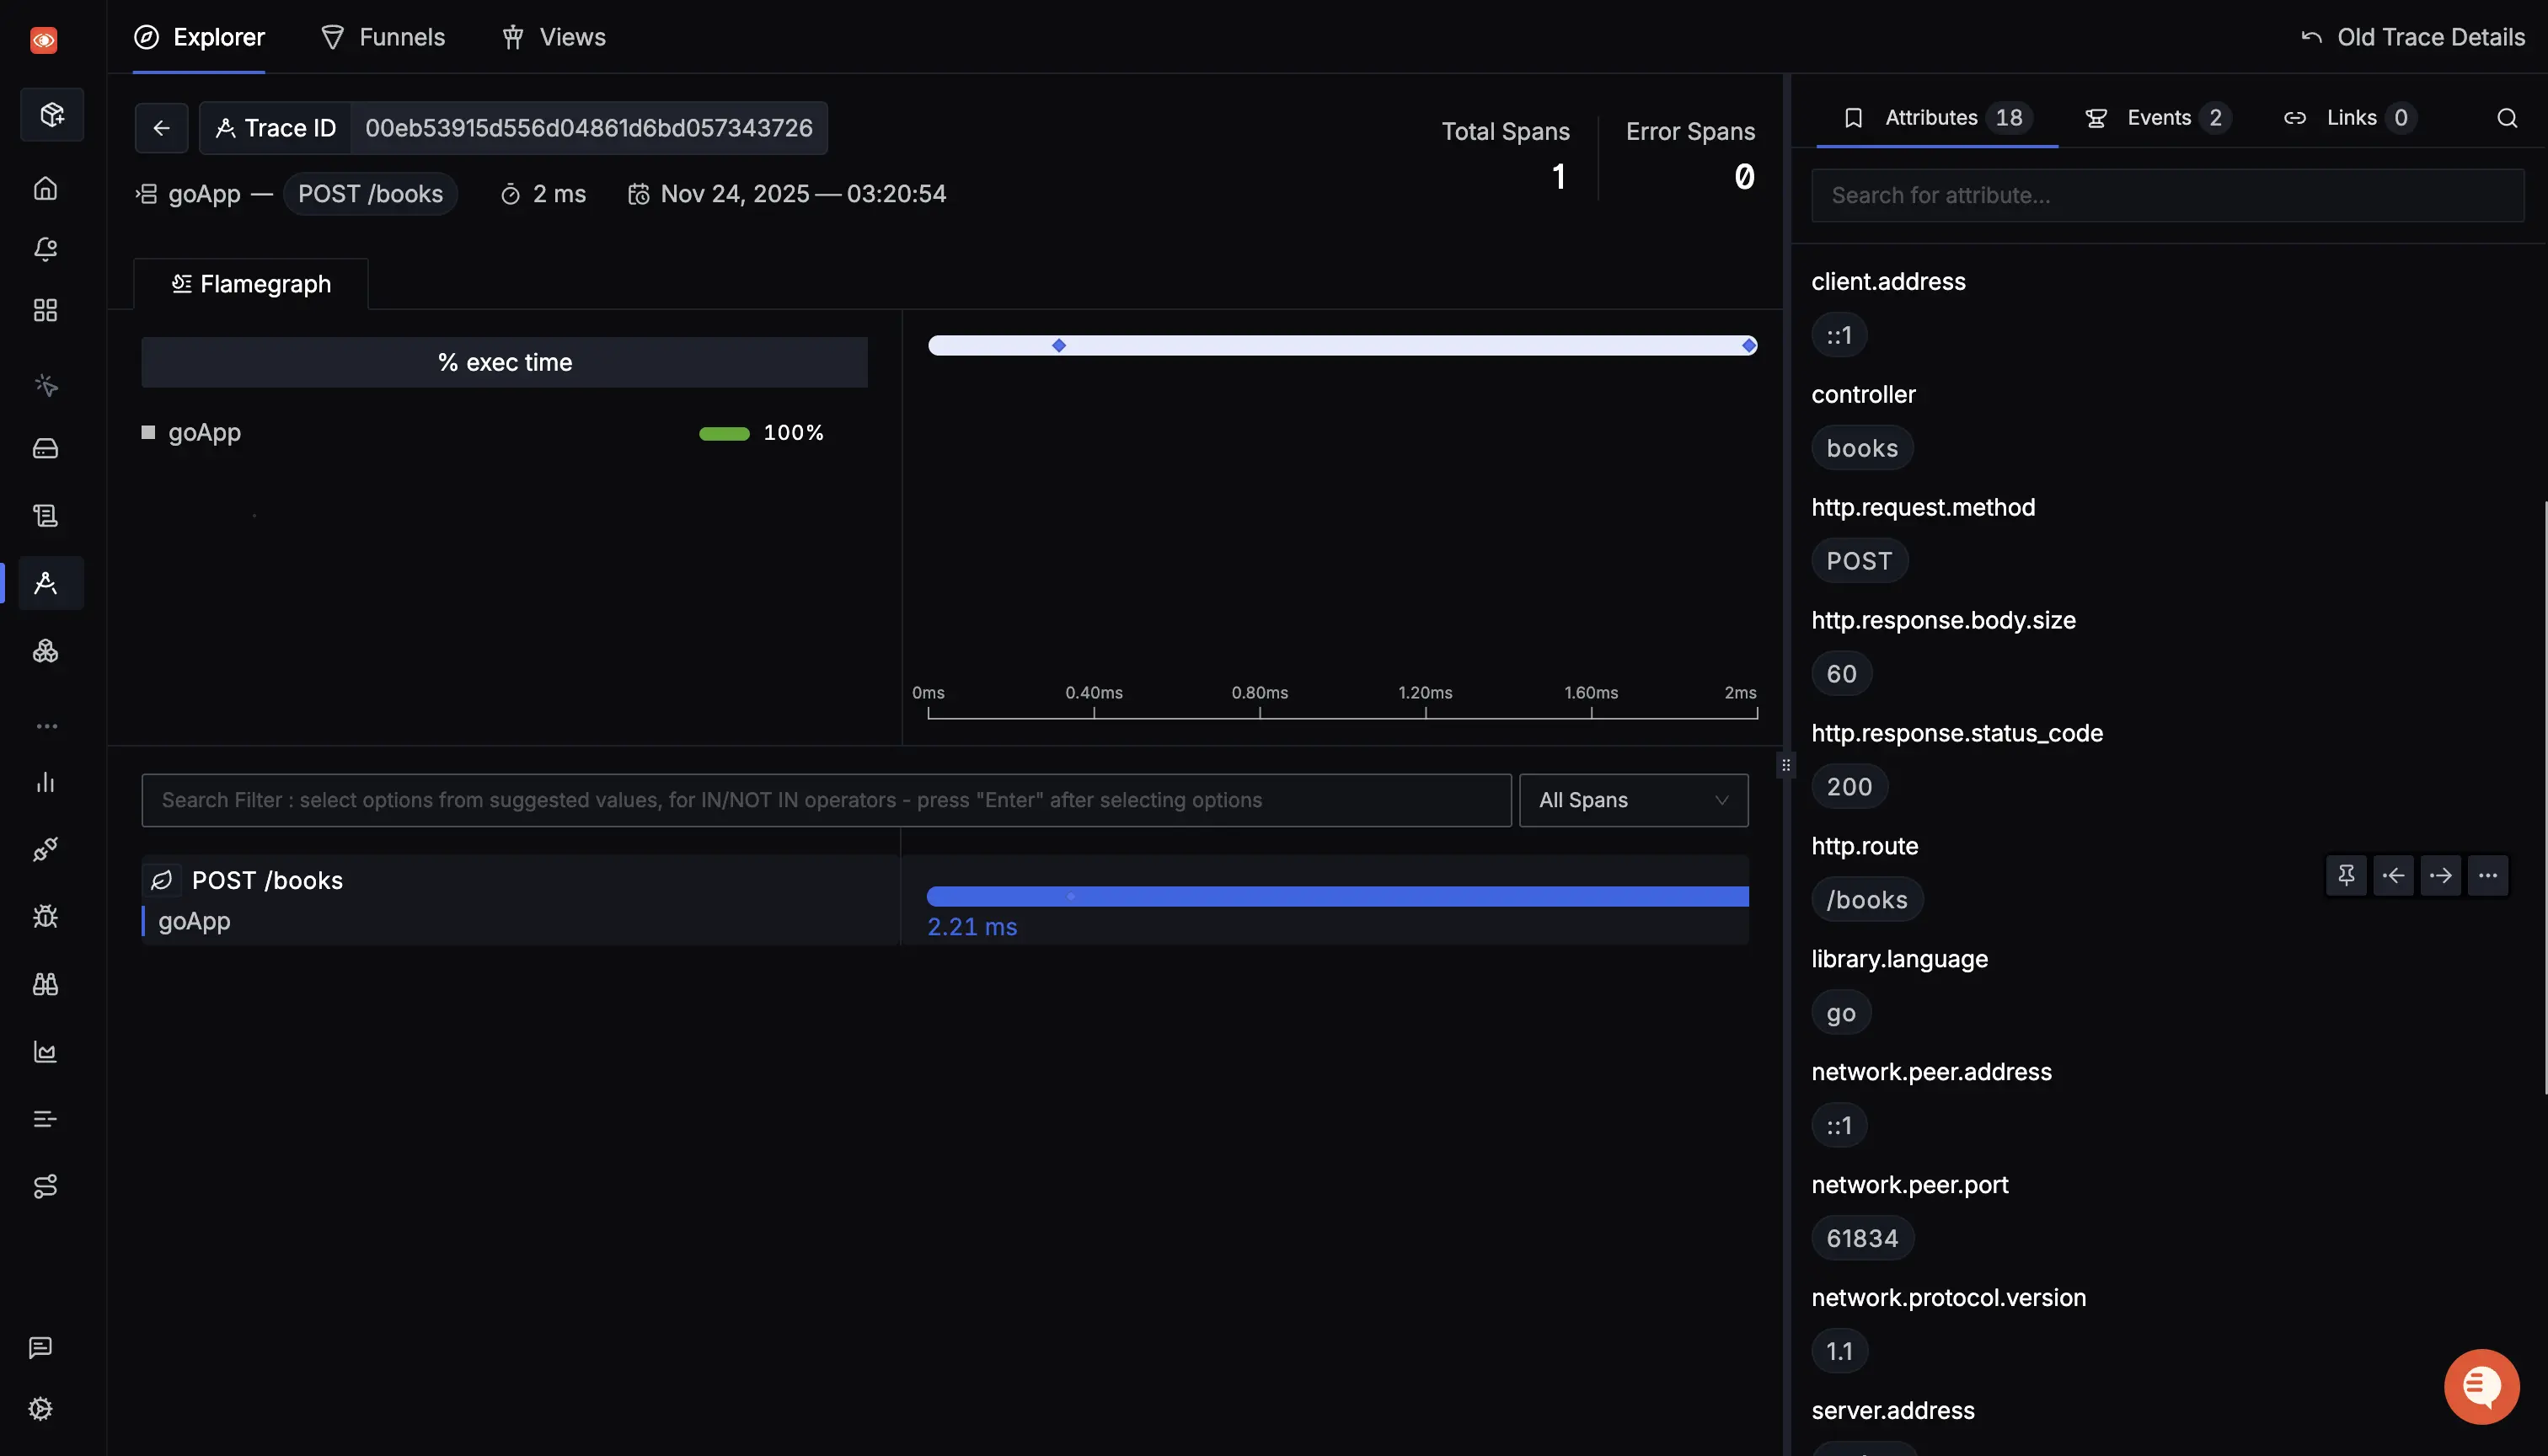Switch to the Events tab

pos(2157,118)
